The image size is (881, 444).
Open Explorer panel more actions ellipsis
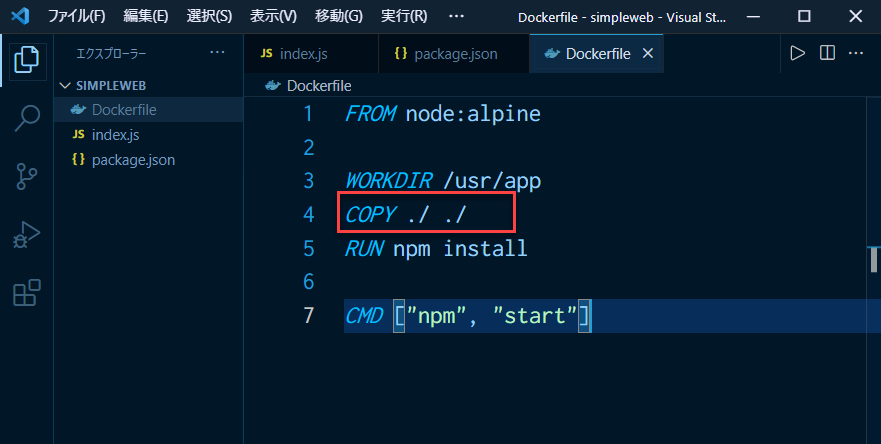click(x=217, y=53)
